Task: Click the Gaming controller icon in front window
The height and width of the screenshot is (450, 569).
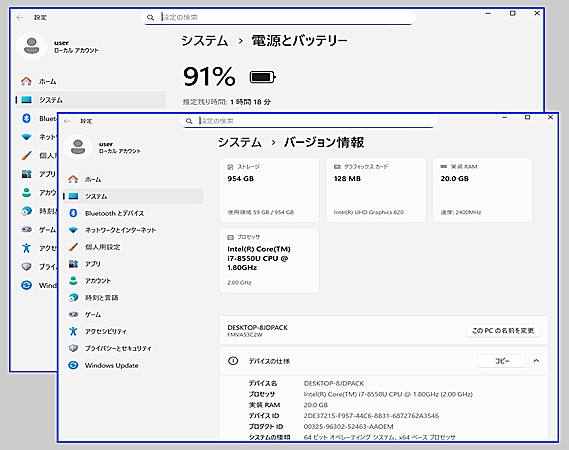Action: tap(73, 314)
